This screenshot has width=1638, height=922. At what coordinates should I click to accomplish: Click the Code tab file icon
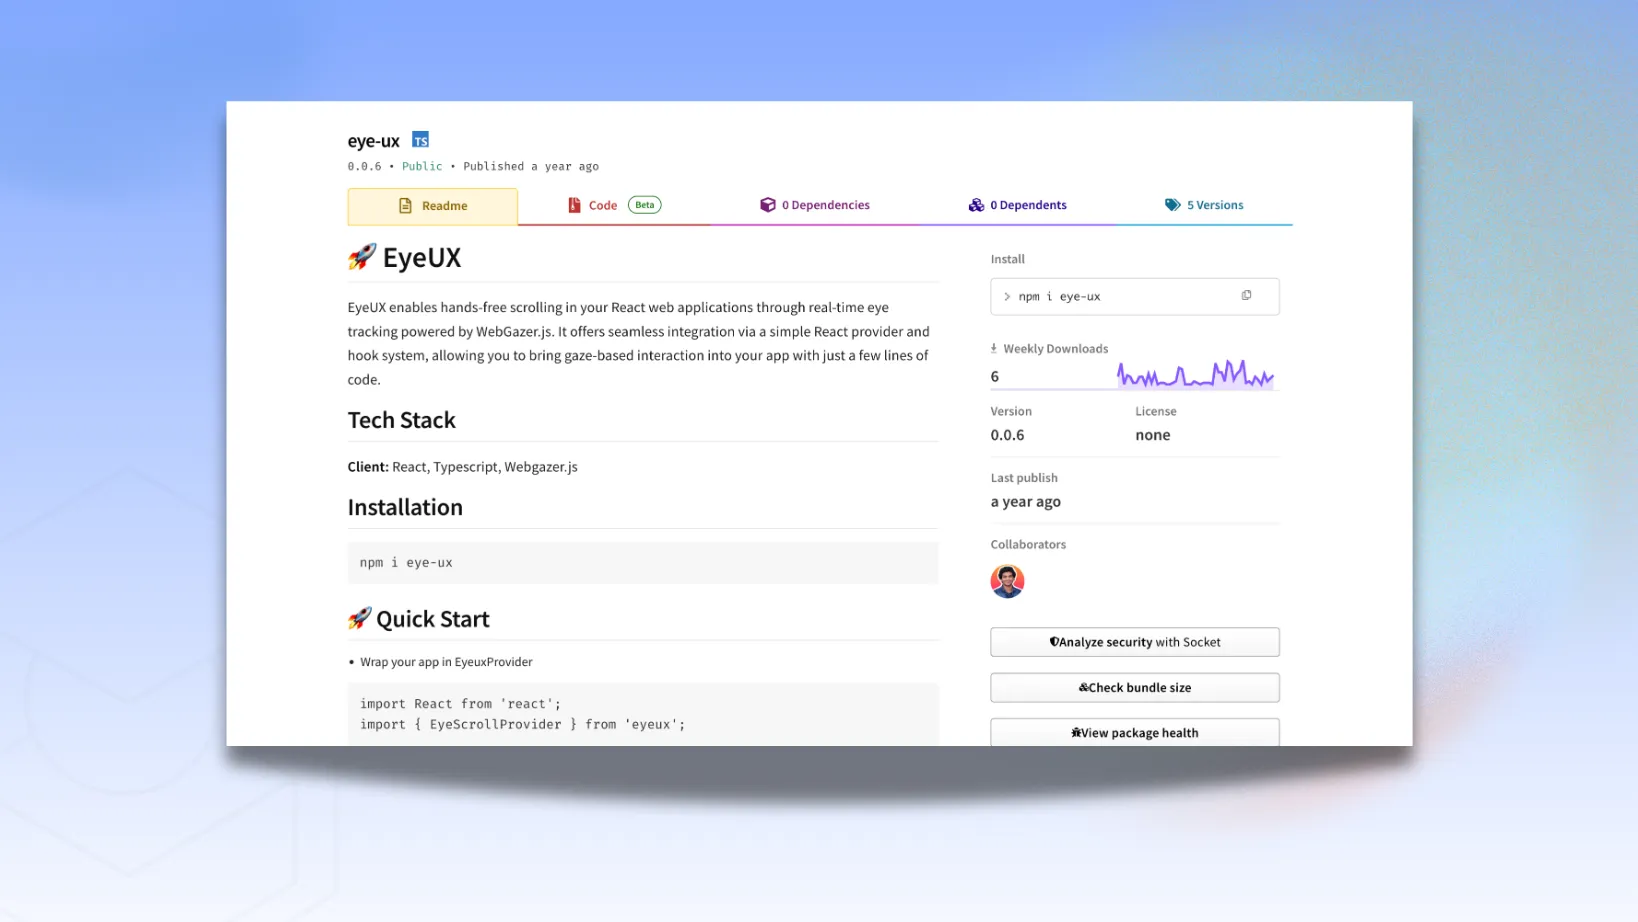pos(574,205)
